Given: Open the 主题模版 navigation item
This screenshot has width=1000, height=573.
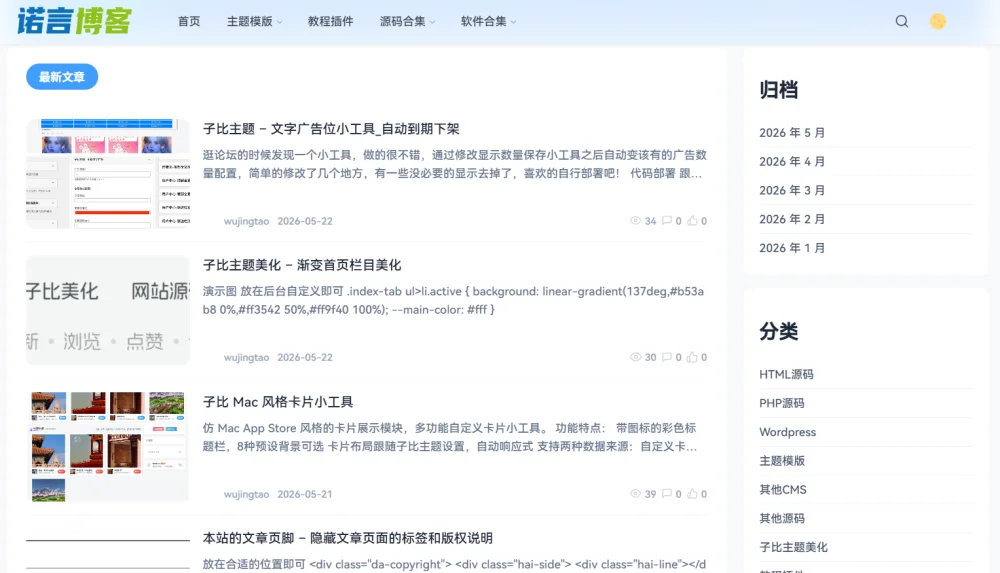Looking at the screenshot, I should point(249,21).
